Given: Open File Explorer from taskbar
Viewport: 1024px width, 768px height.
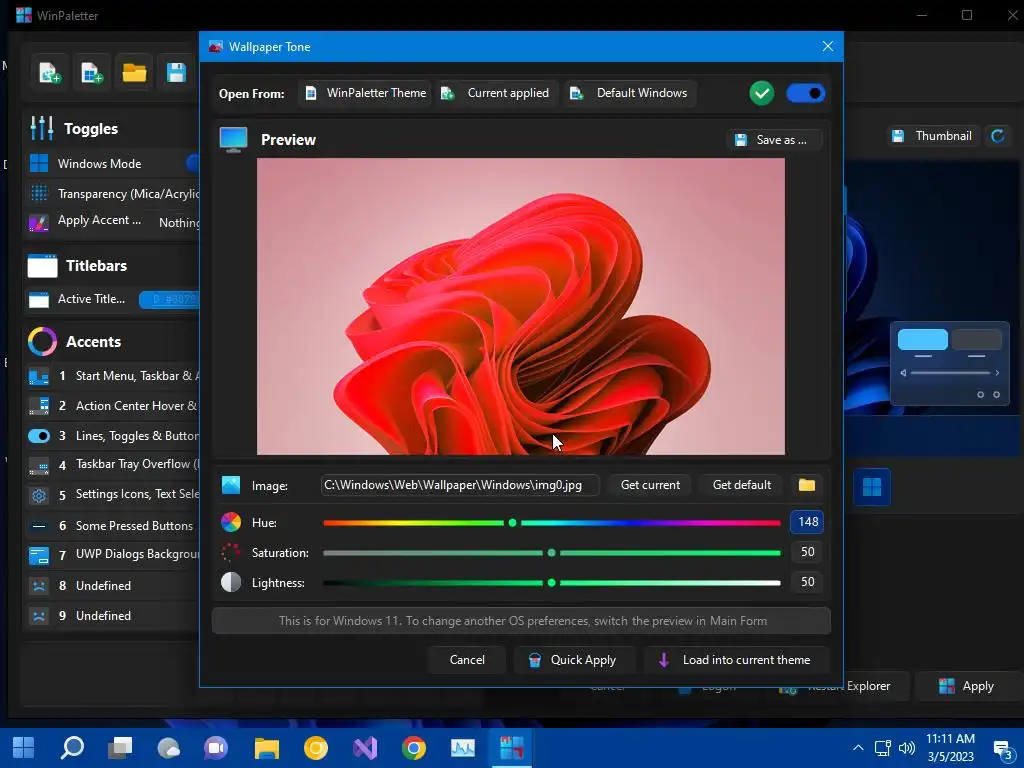Looking at the screenshot, I should [x=266, y=748].
